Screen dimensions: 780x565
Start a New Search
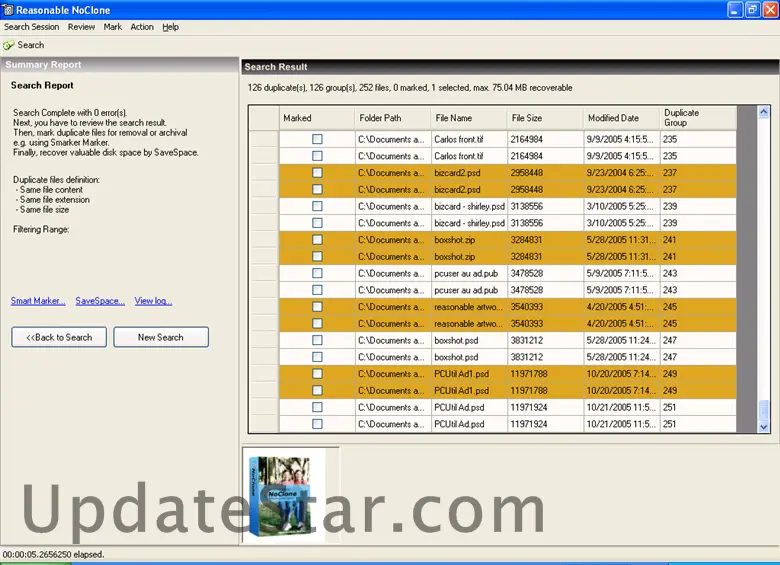point(161,337)
